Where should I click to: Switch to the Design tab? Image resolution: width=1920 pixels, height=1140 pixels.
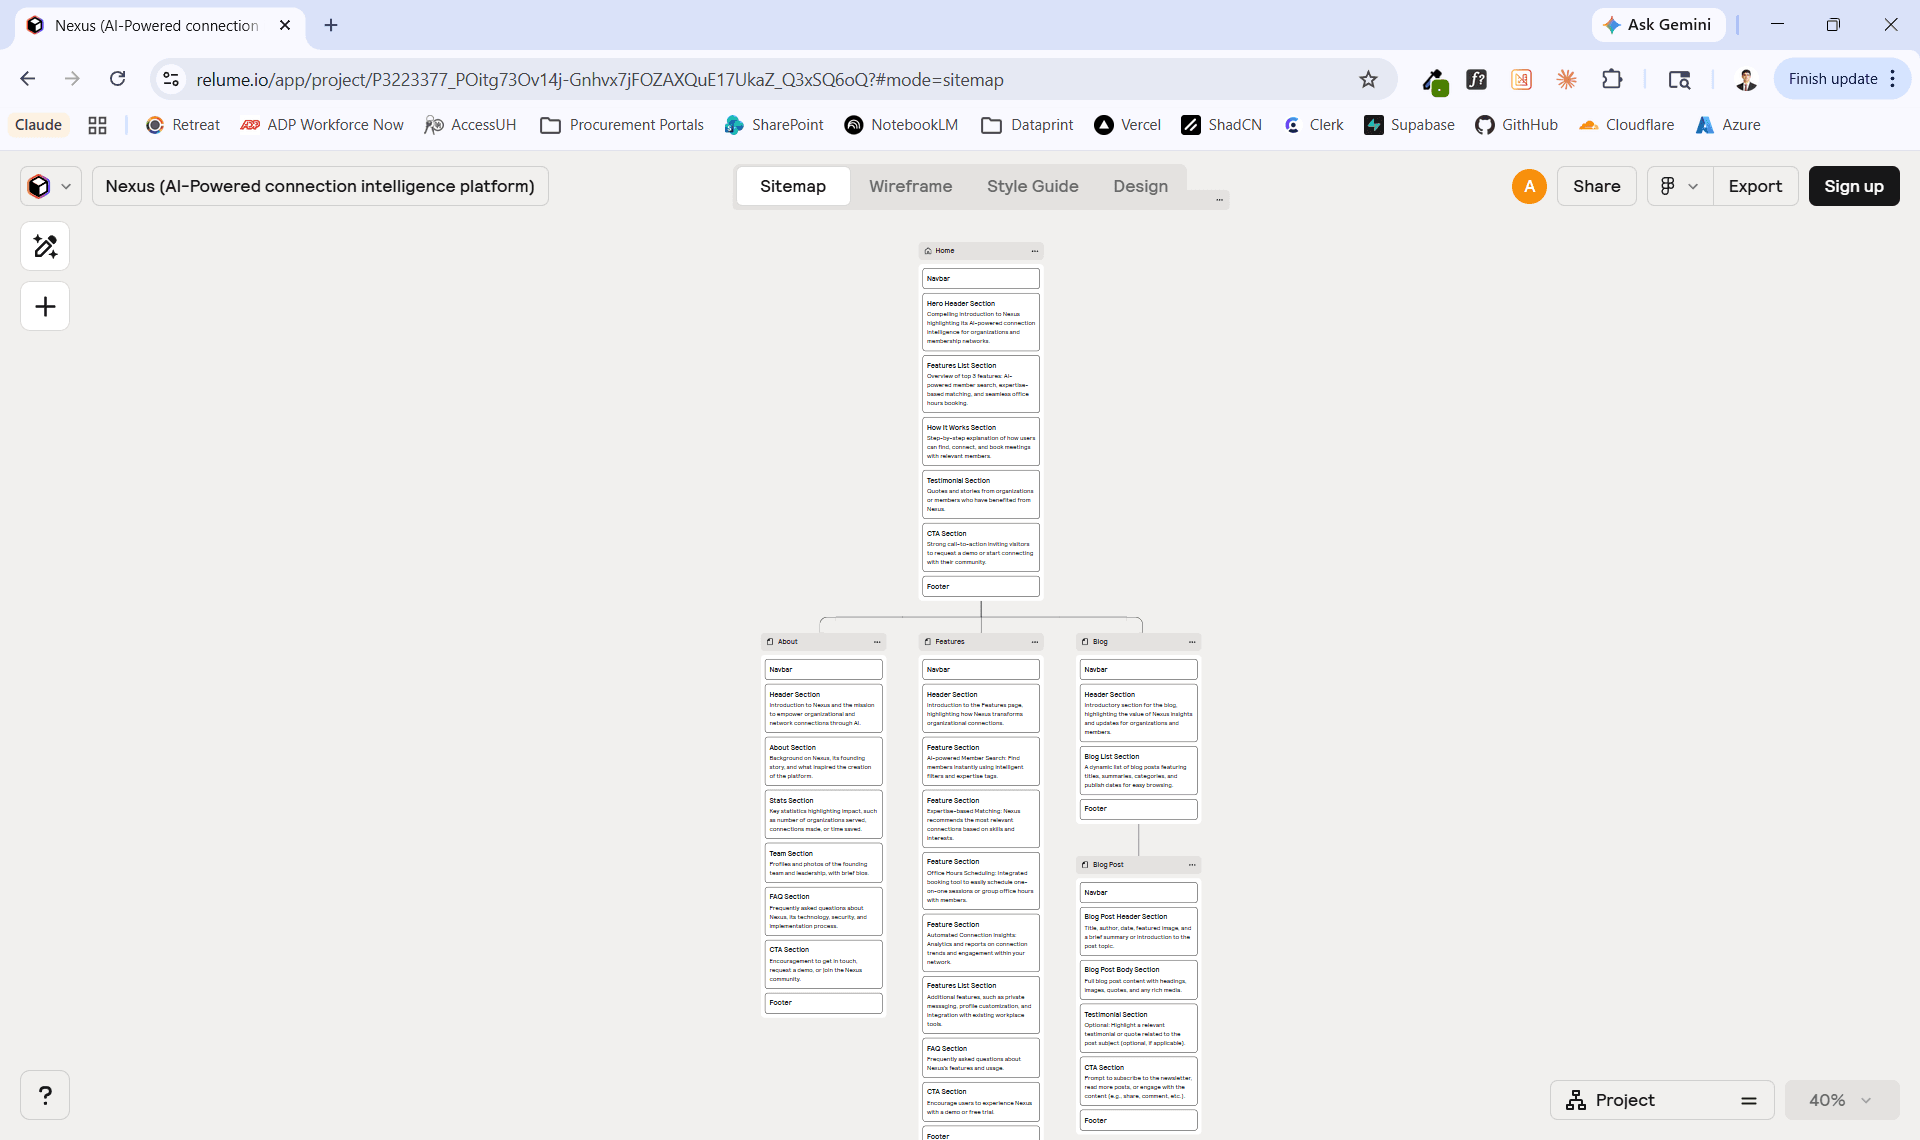(1140, 186)
